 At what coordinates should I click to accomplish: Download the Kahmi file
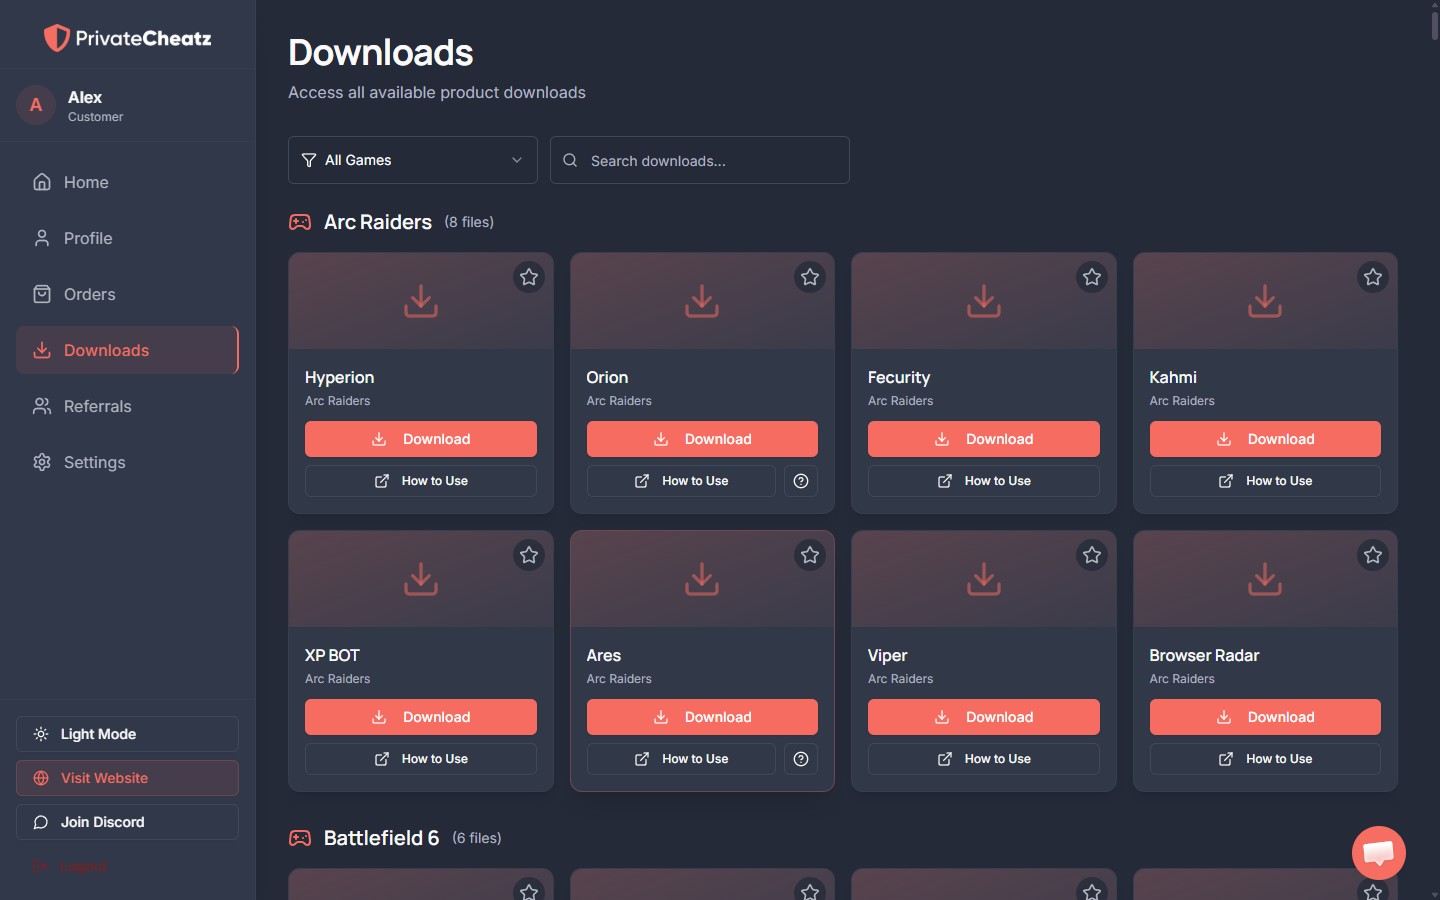[x=1265, y=439]
